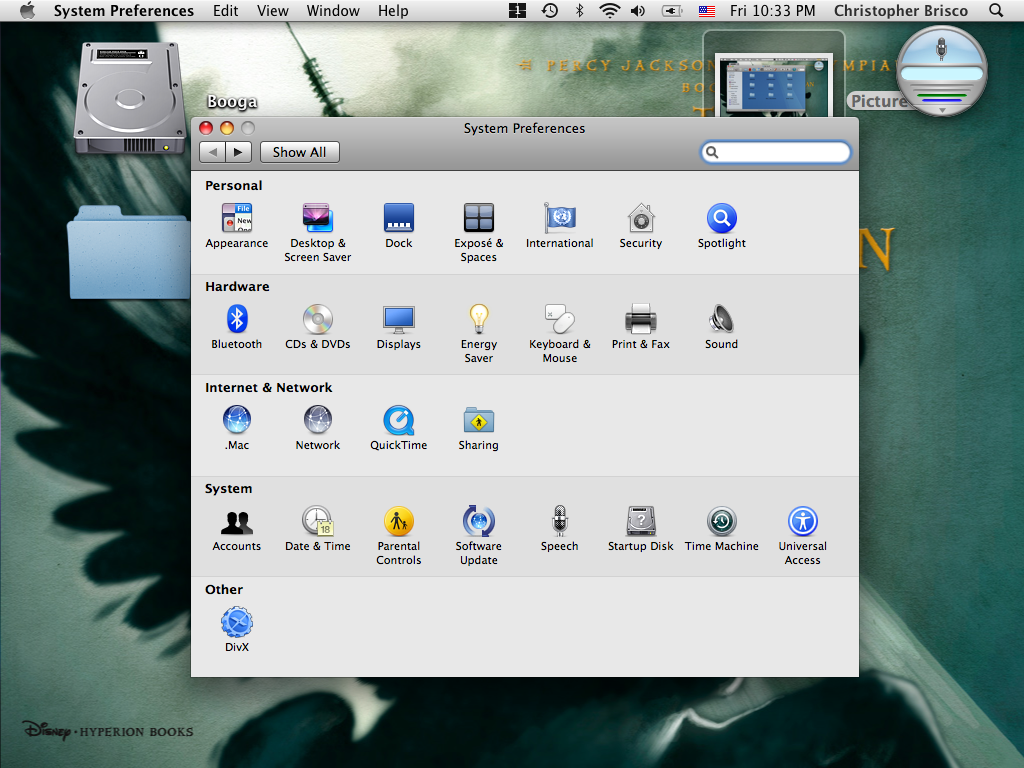
Task: Click the back navigation arrow
Action: (x=213, y=152)
